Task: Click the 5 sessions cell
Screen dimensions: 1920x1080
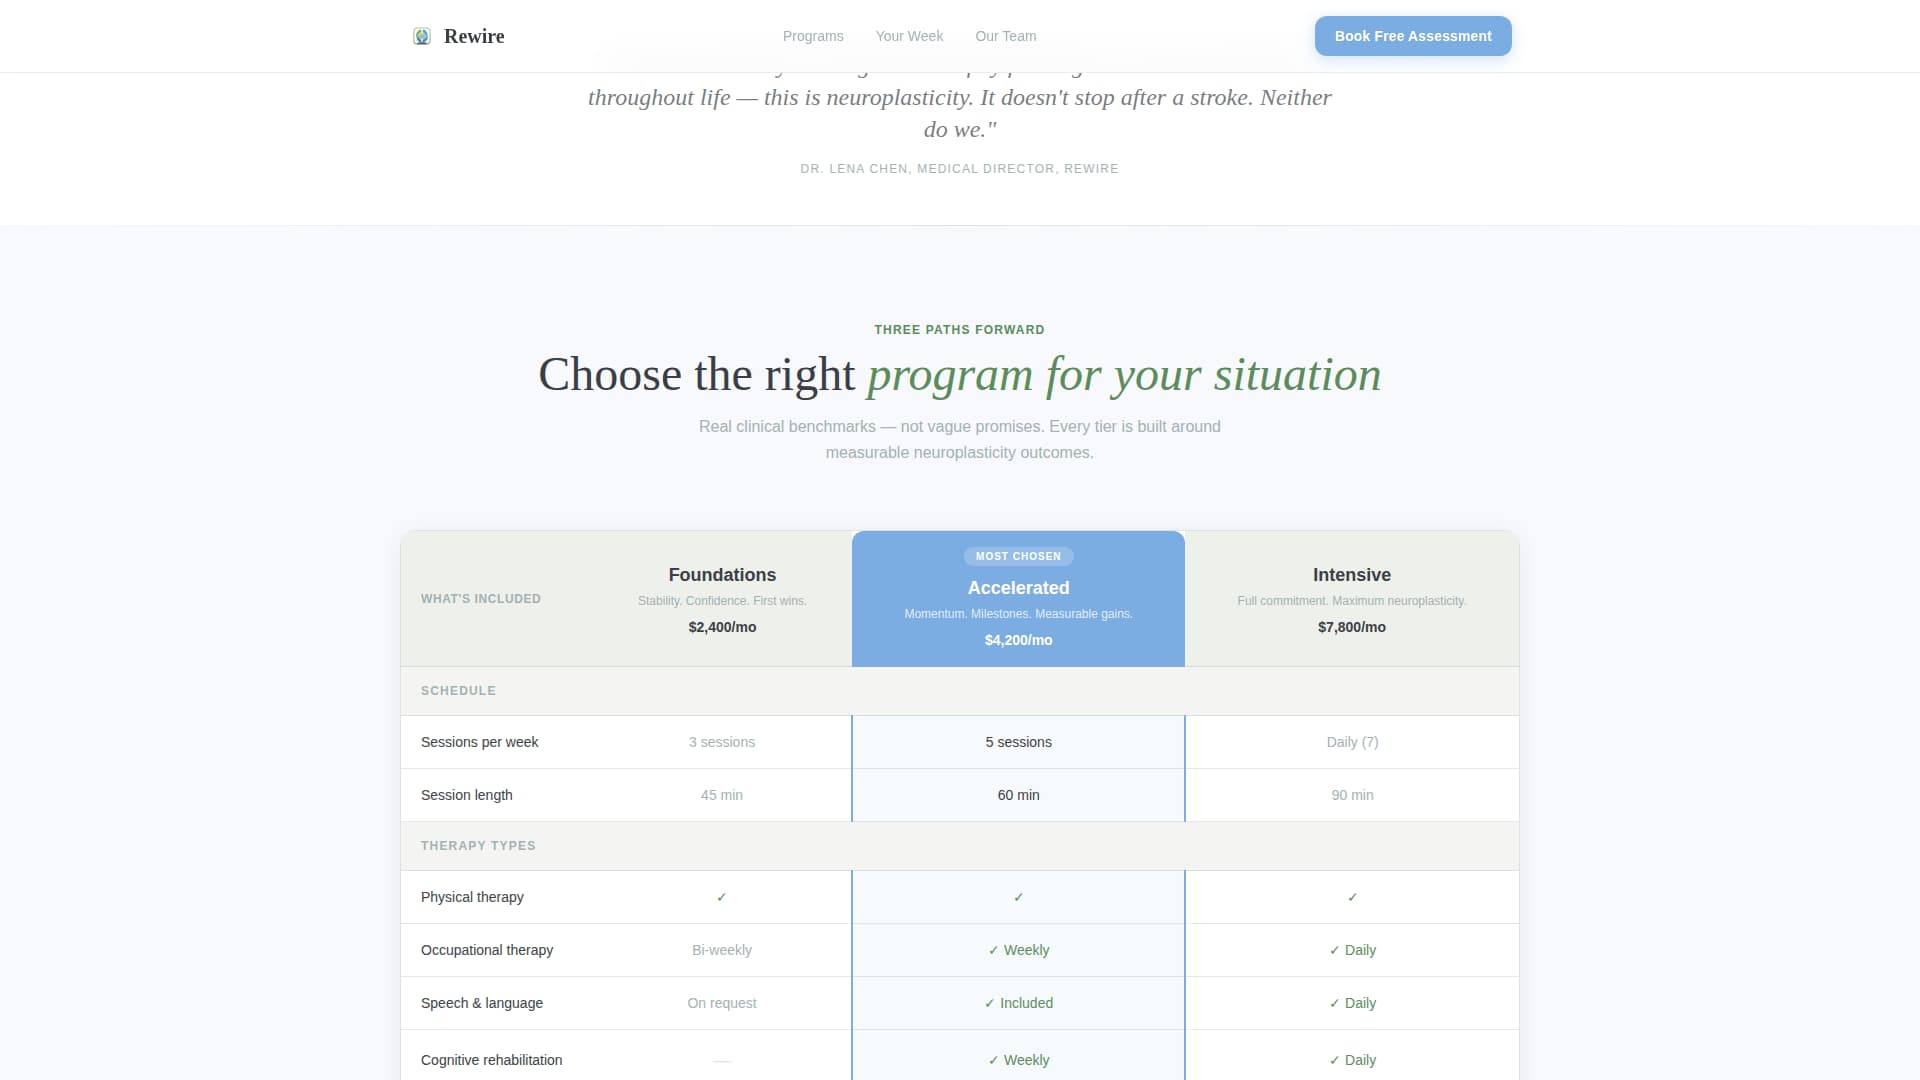Action: click(1018, 742)
